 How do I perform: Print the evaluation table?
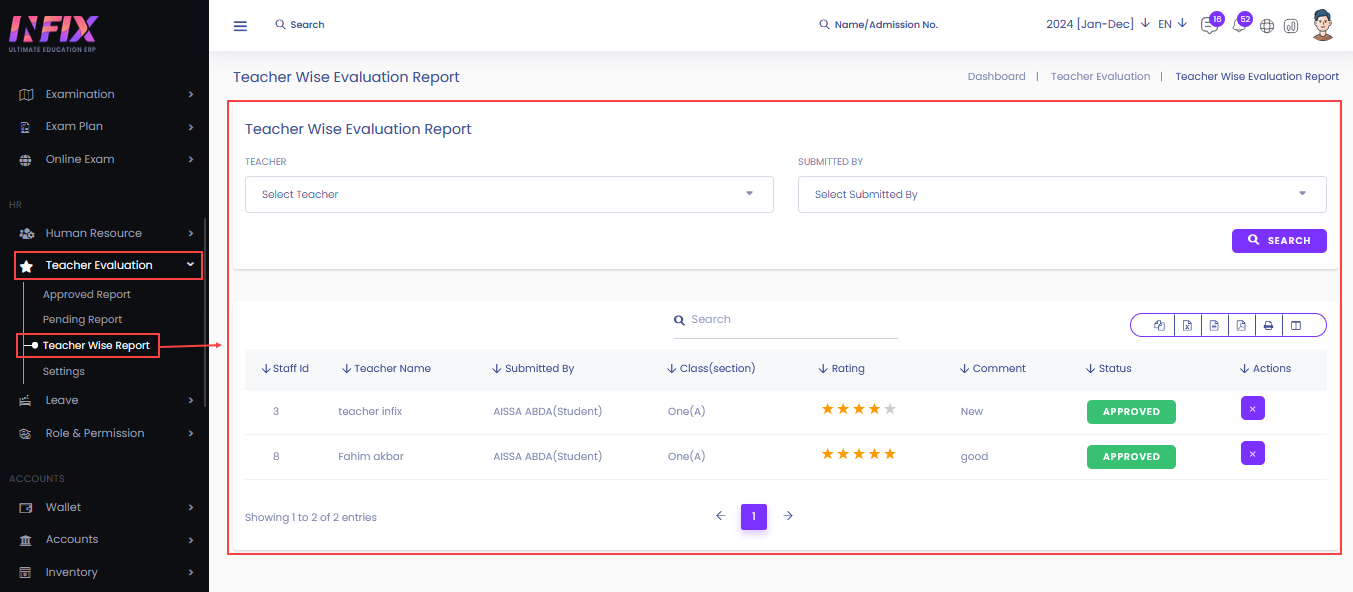click(x=1268, y=325)
